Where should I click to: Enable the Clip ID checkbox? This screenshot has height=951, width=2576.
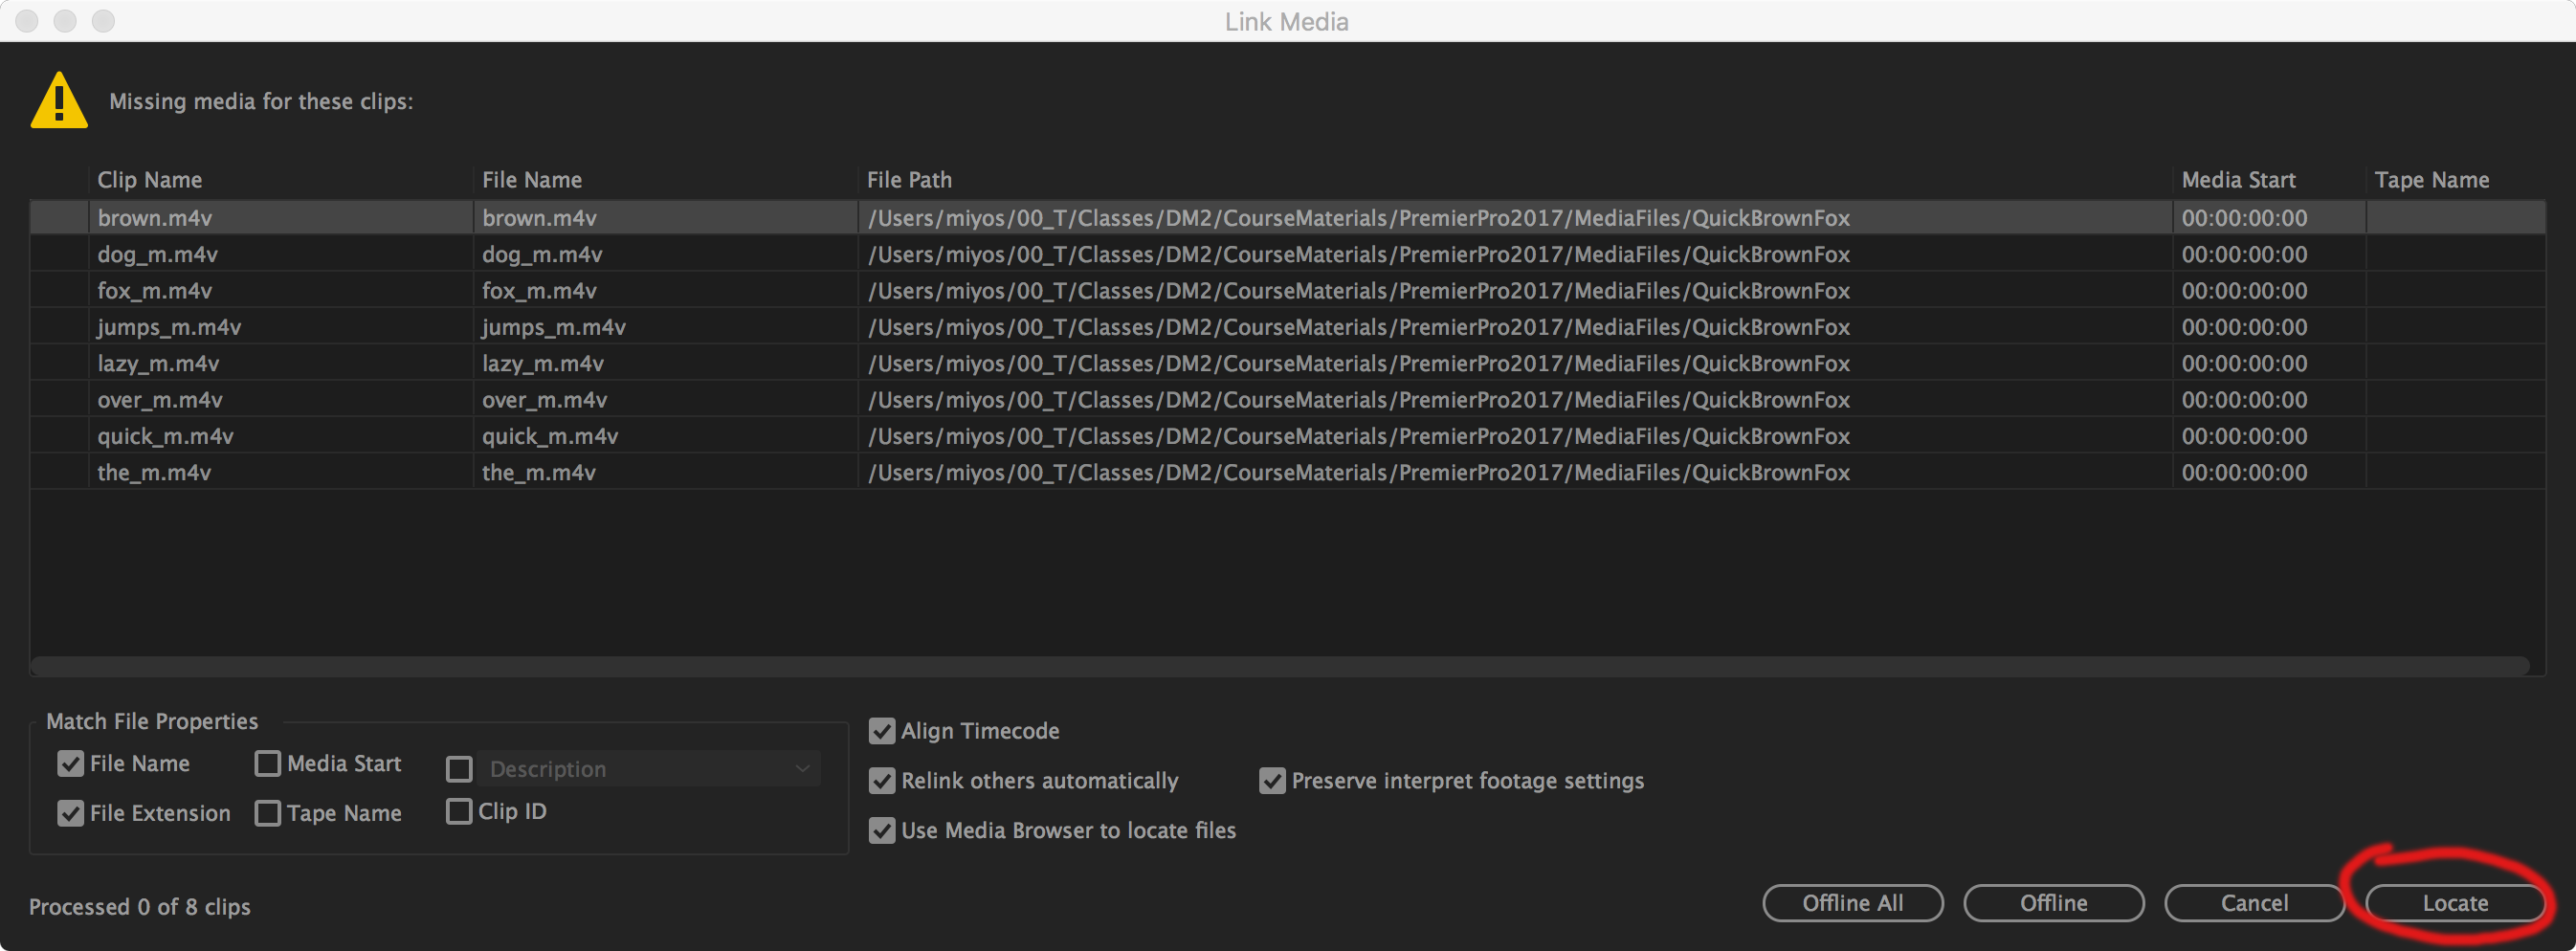459,811
